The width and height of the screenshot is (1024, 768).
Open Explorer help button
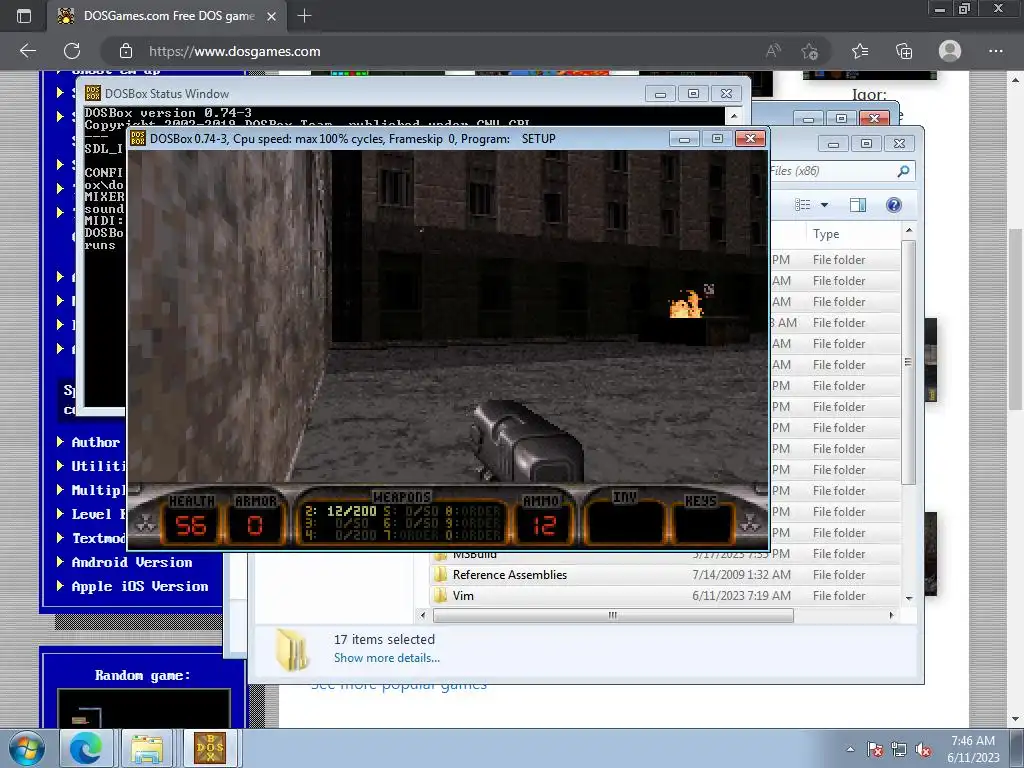pos(893,205)
